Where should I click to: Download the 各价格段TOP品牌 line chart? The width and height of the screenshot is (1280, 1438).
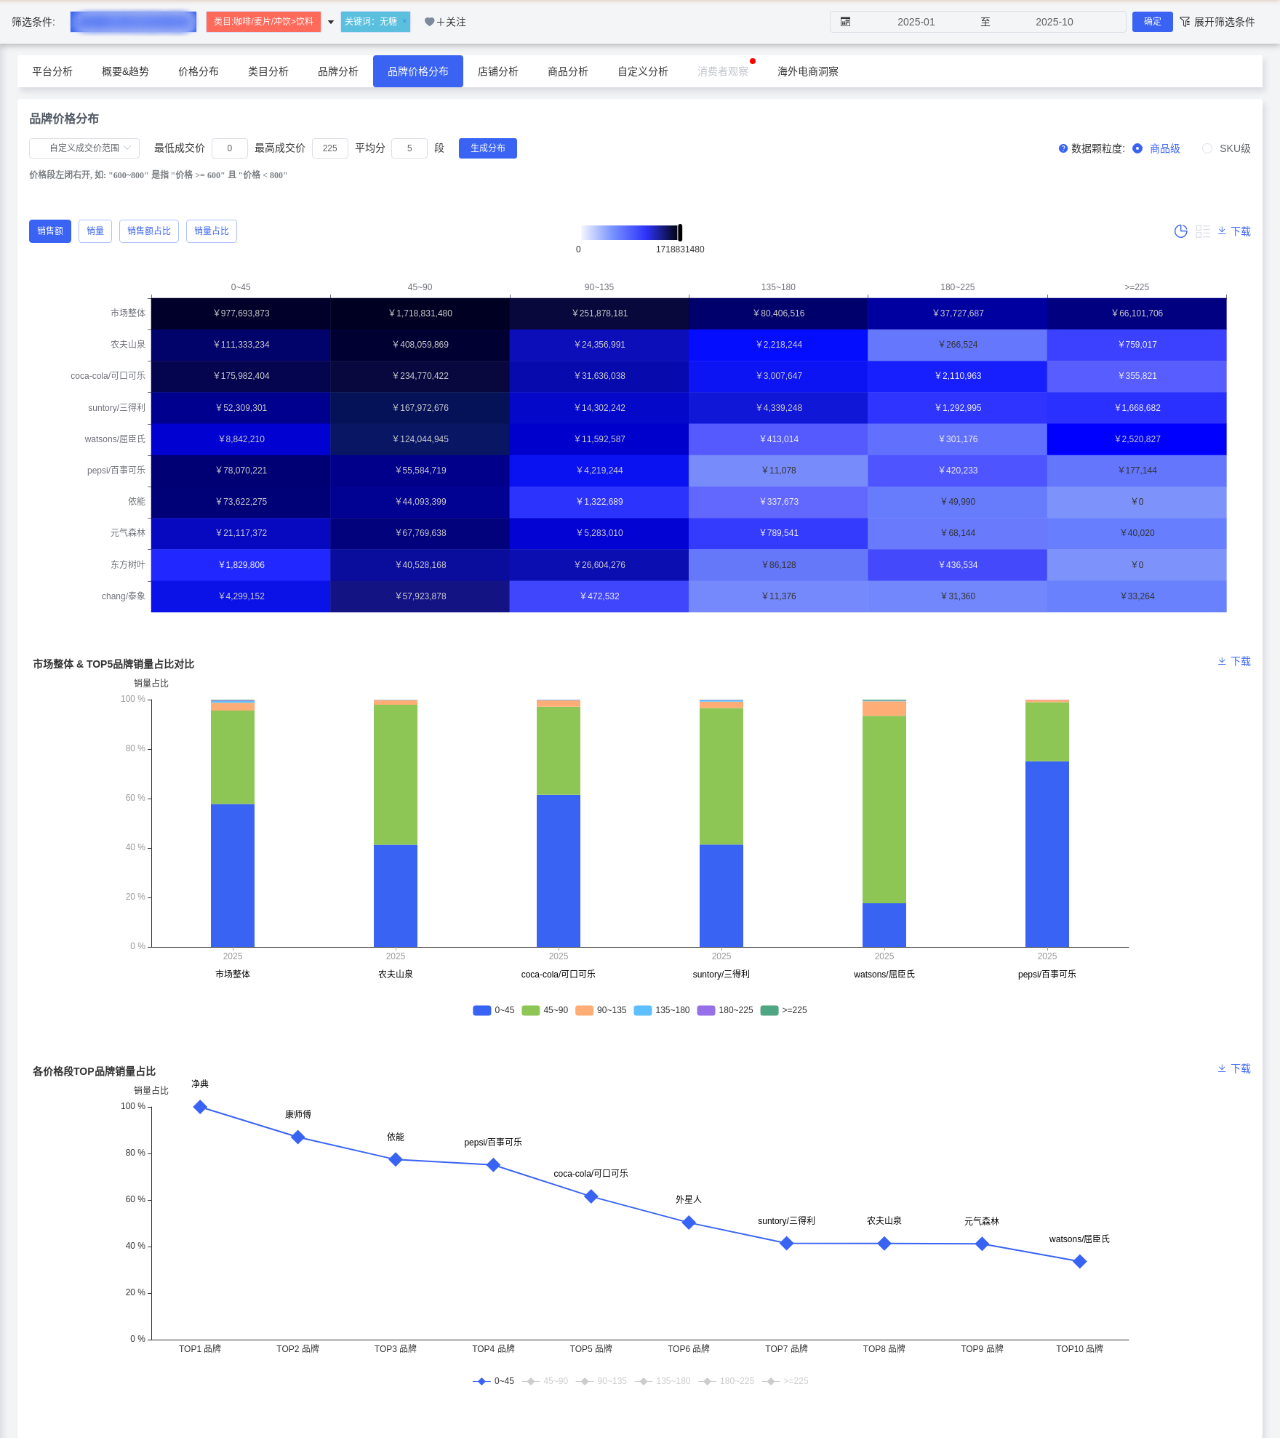click(1235, 1069)
